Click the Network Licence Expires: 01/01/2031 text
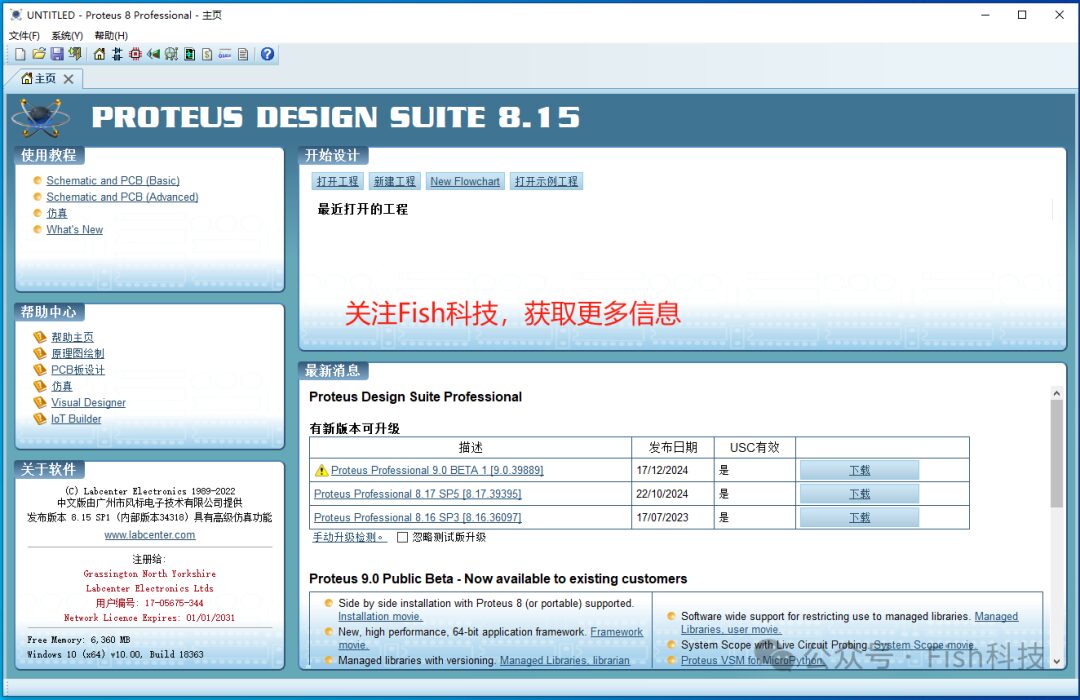Screen dimensions: 1080x700 tap(149, 618)
